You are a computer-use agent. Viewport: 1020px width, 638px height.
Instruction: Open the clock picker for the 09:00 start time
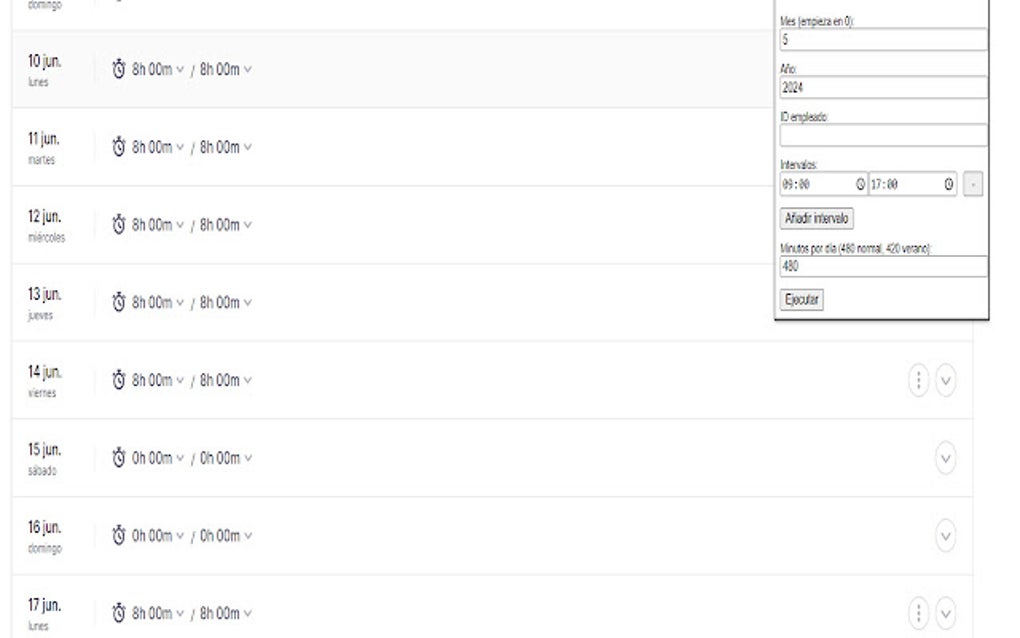pos(861,183)
